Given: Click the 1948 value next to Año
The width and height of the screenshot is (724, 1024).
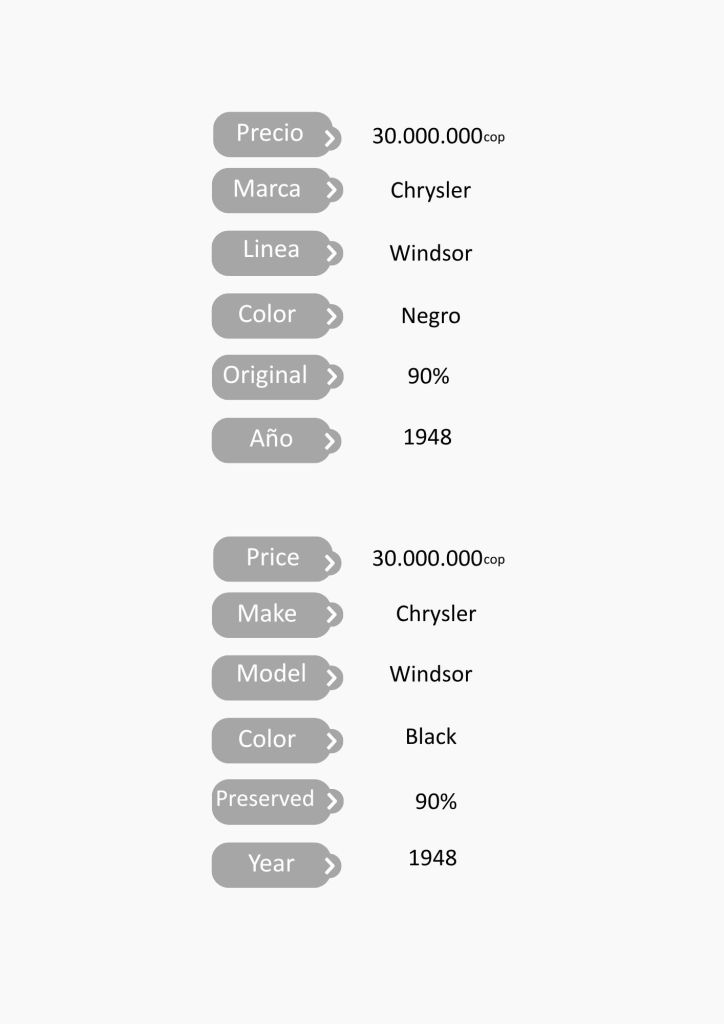Looking at the screenshot, I should [428, 437].
